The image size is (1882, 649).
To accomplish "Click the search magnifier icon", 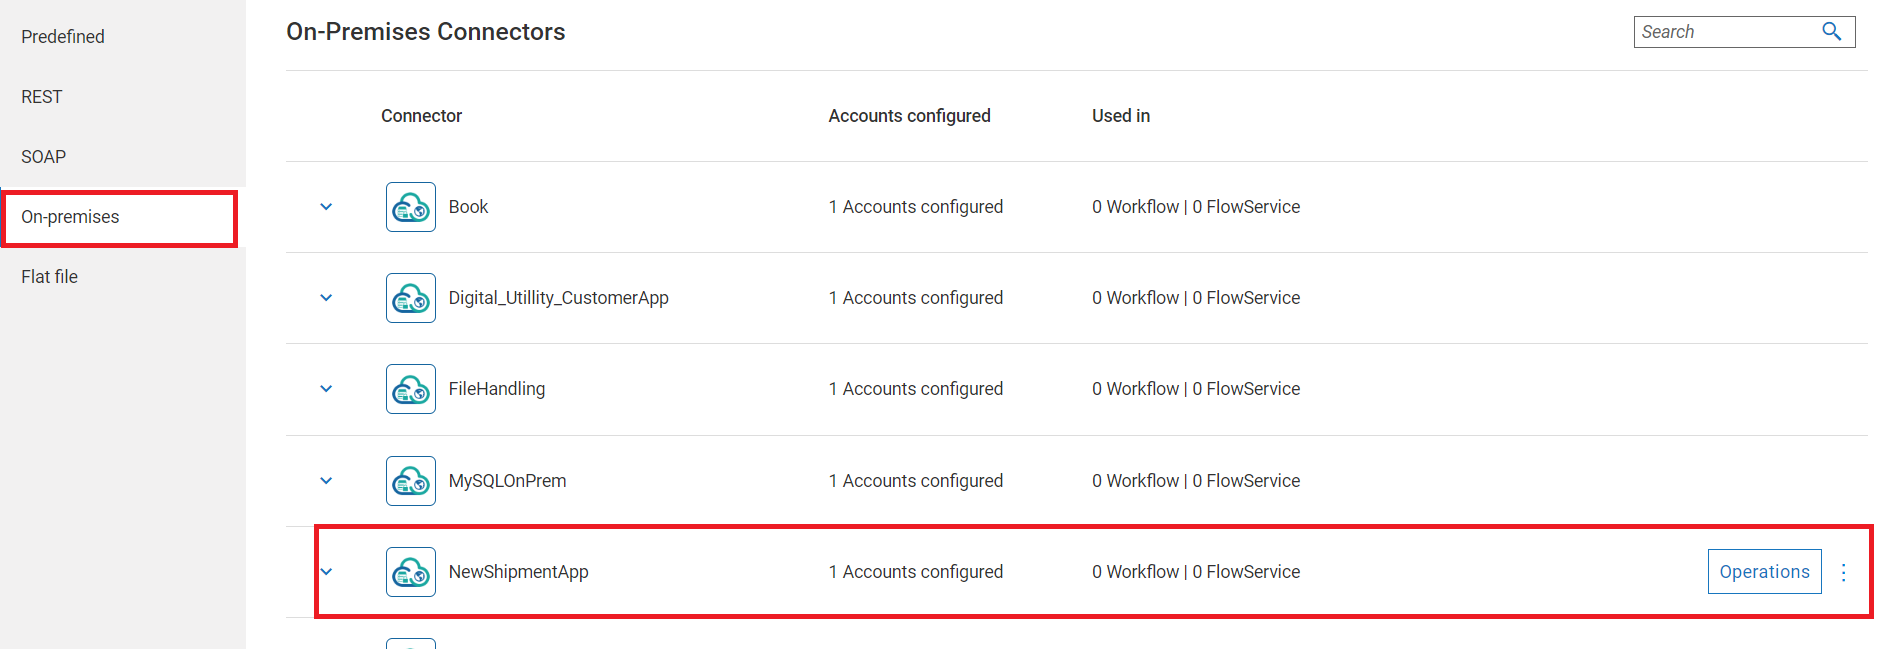I will coord(1831,31).
